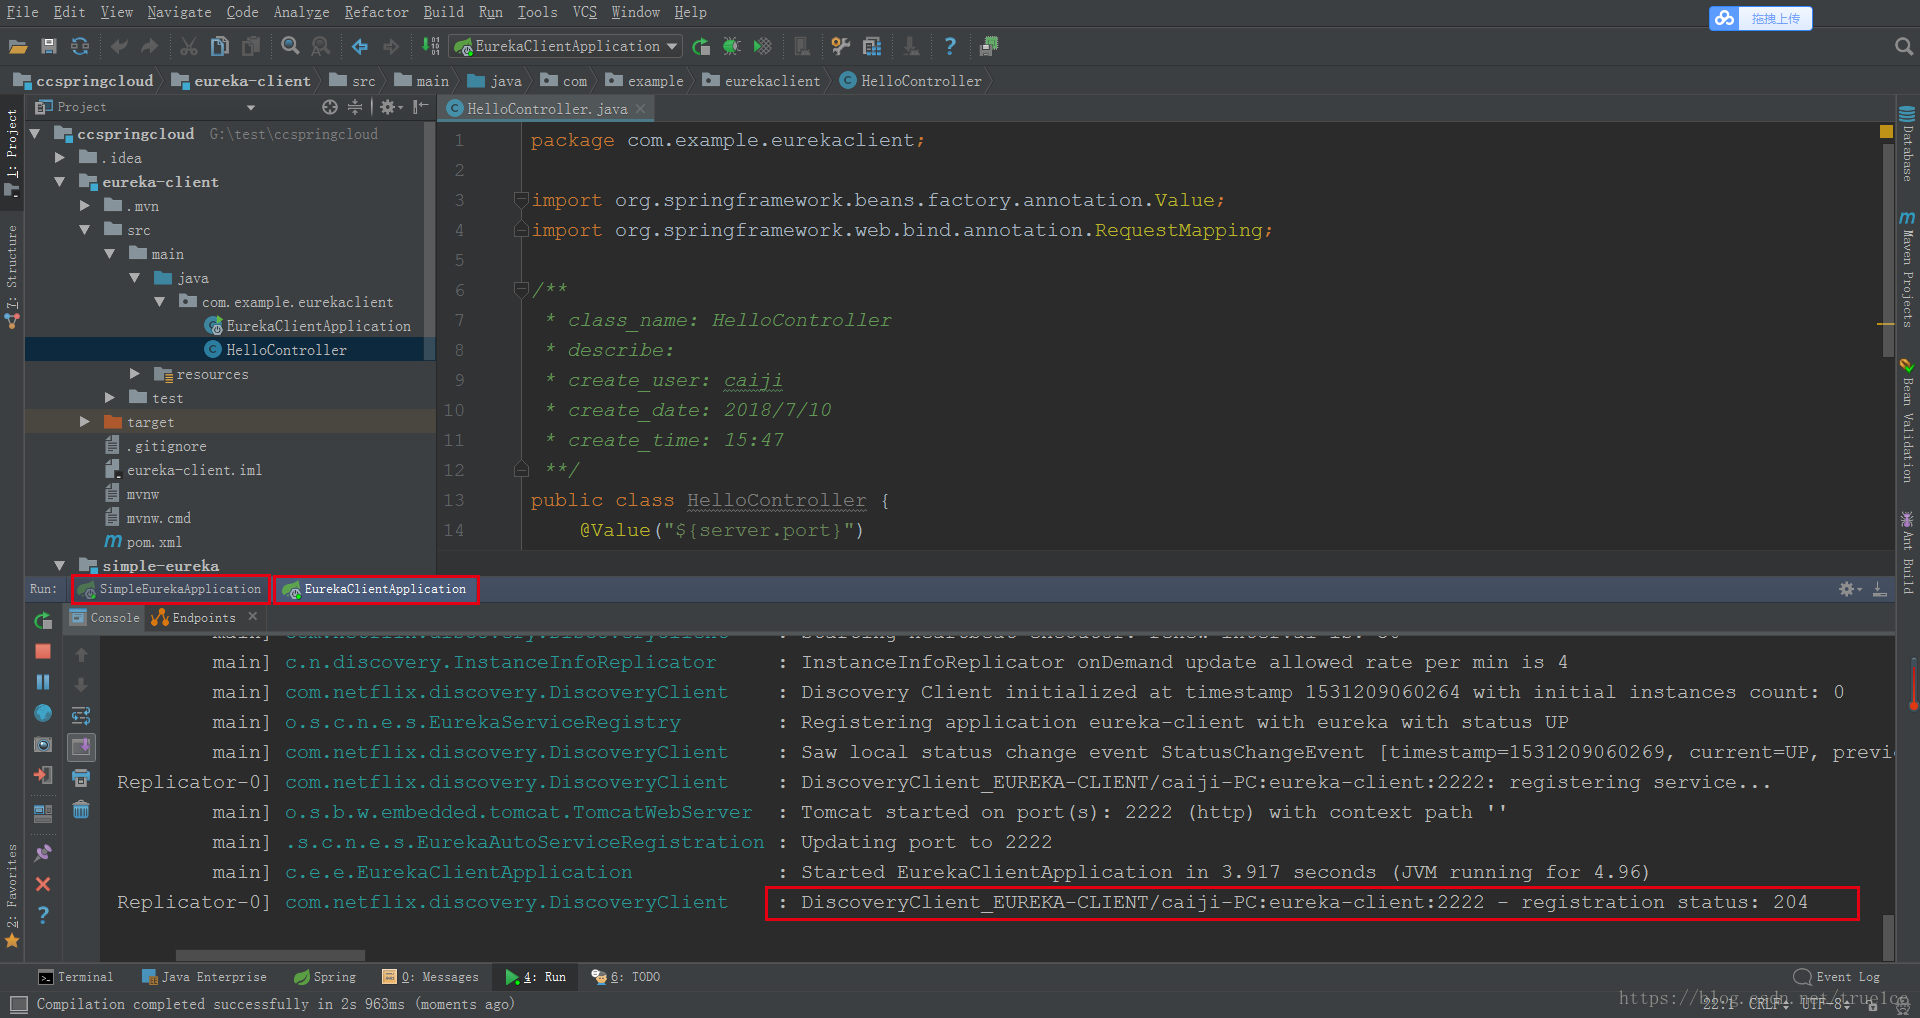Open Settings wrench icon in toolbar

pos(841,46)
